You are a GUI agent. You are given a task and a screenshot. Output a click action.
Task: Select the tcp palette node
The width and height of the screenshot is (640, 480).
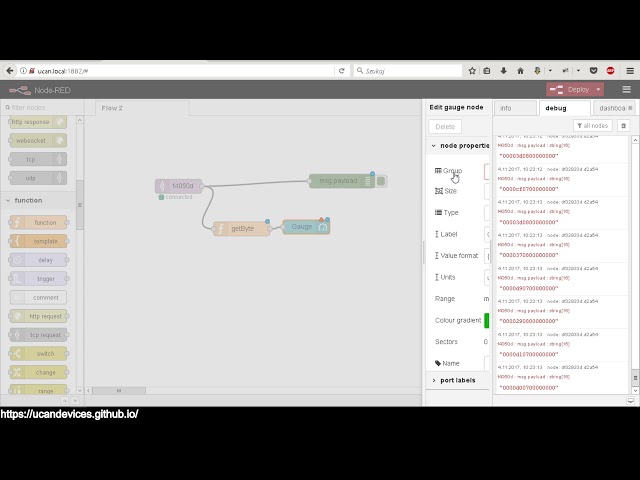38,159
